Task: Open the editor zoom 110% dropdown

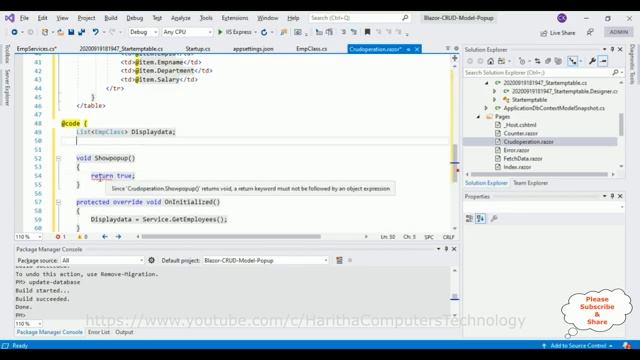Action: pyautogui.click(x=29, y=237)
